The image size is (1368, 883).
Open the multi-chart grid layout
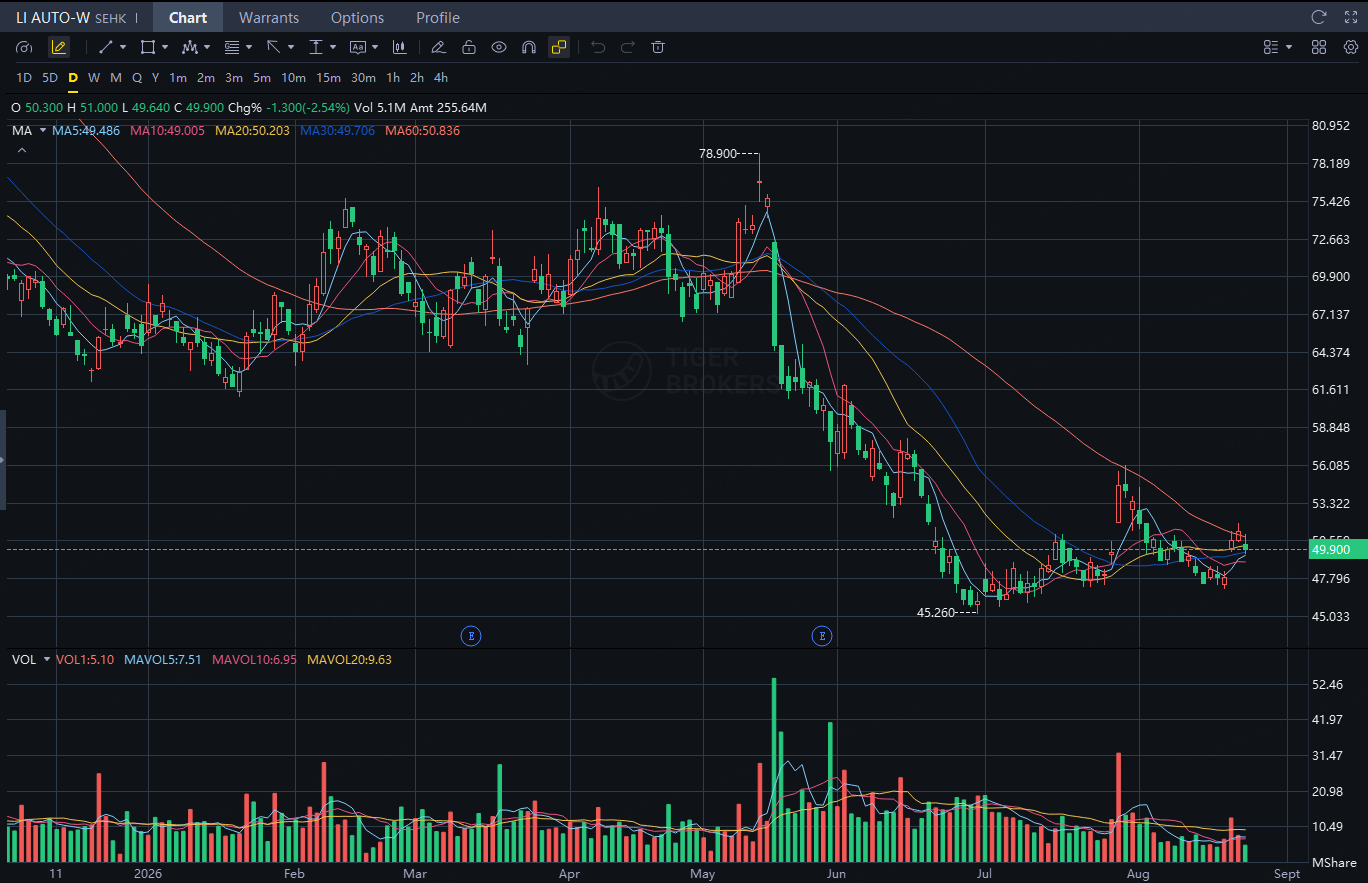click(x=1319, y=47)
